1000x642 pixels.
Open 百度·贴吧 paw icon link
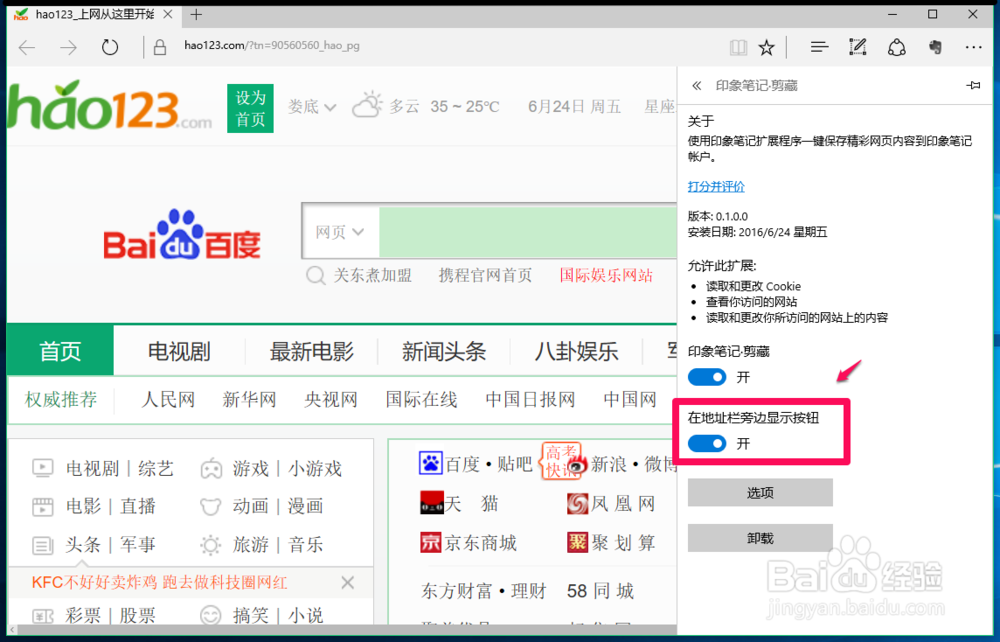[430, 463]
